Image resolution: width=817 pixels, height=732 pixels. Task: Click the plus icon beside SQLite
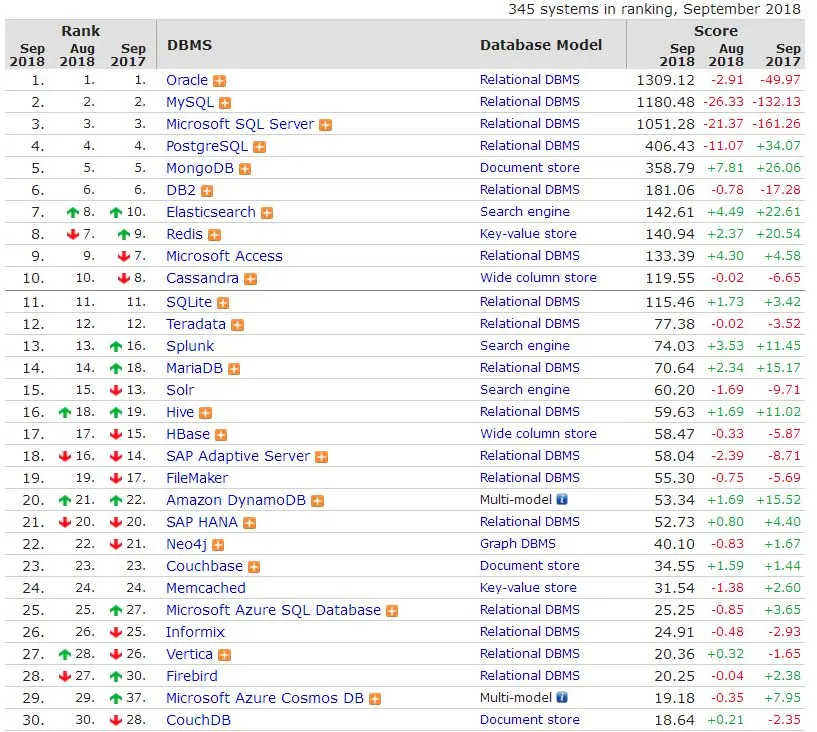pos(223,303)
